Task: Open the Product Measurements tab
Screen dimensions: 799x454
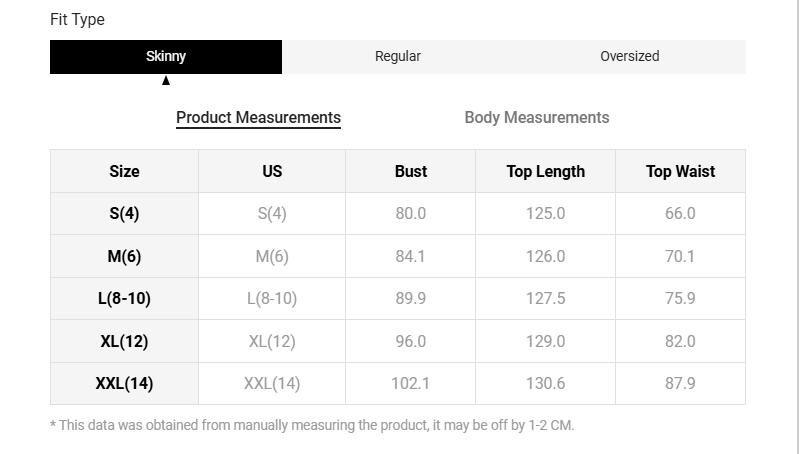Action: click(258, 118)
